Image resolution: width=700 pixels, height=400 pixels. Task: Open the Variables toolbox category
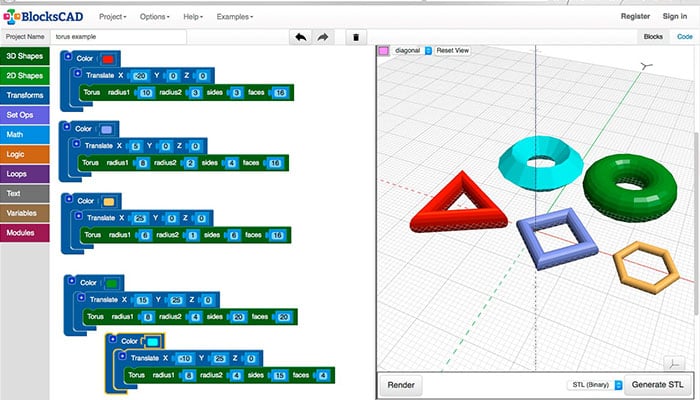[x=25, y=213]
